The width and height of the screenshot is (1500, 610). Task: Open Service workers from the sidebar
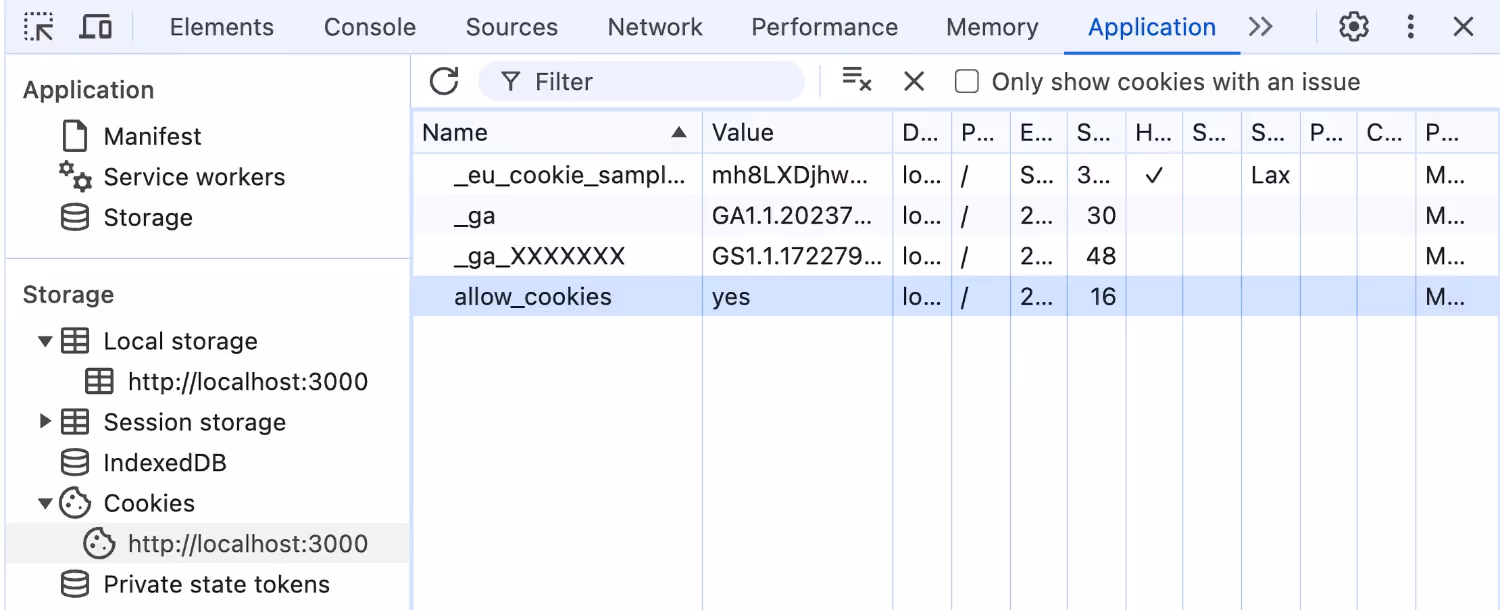194,177
